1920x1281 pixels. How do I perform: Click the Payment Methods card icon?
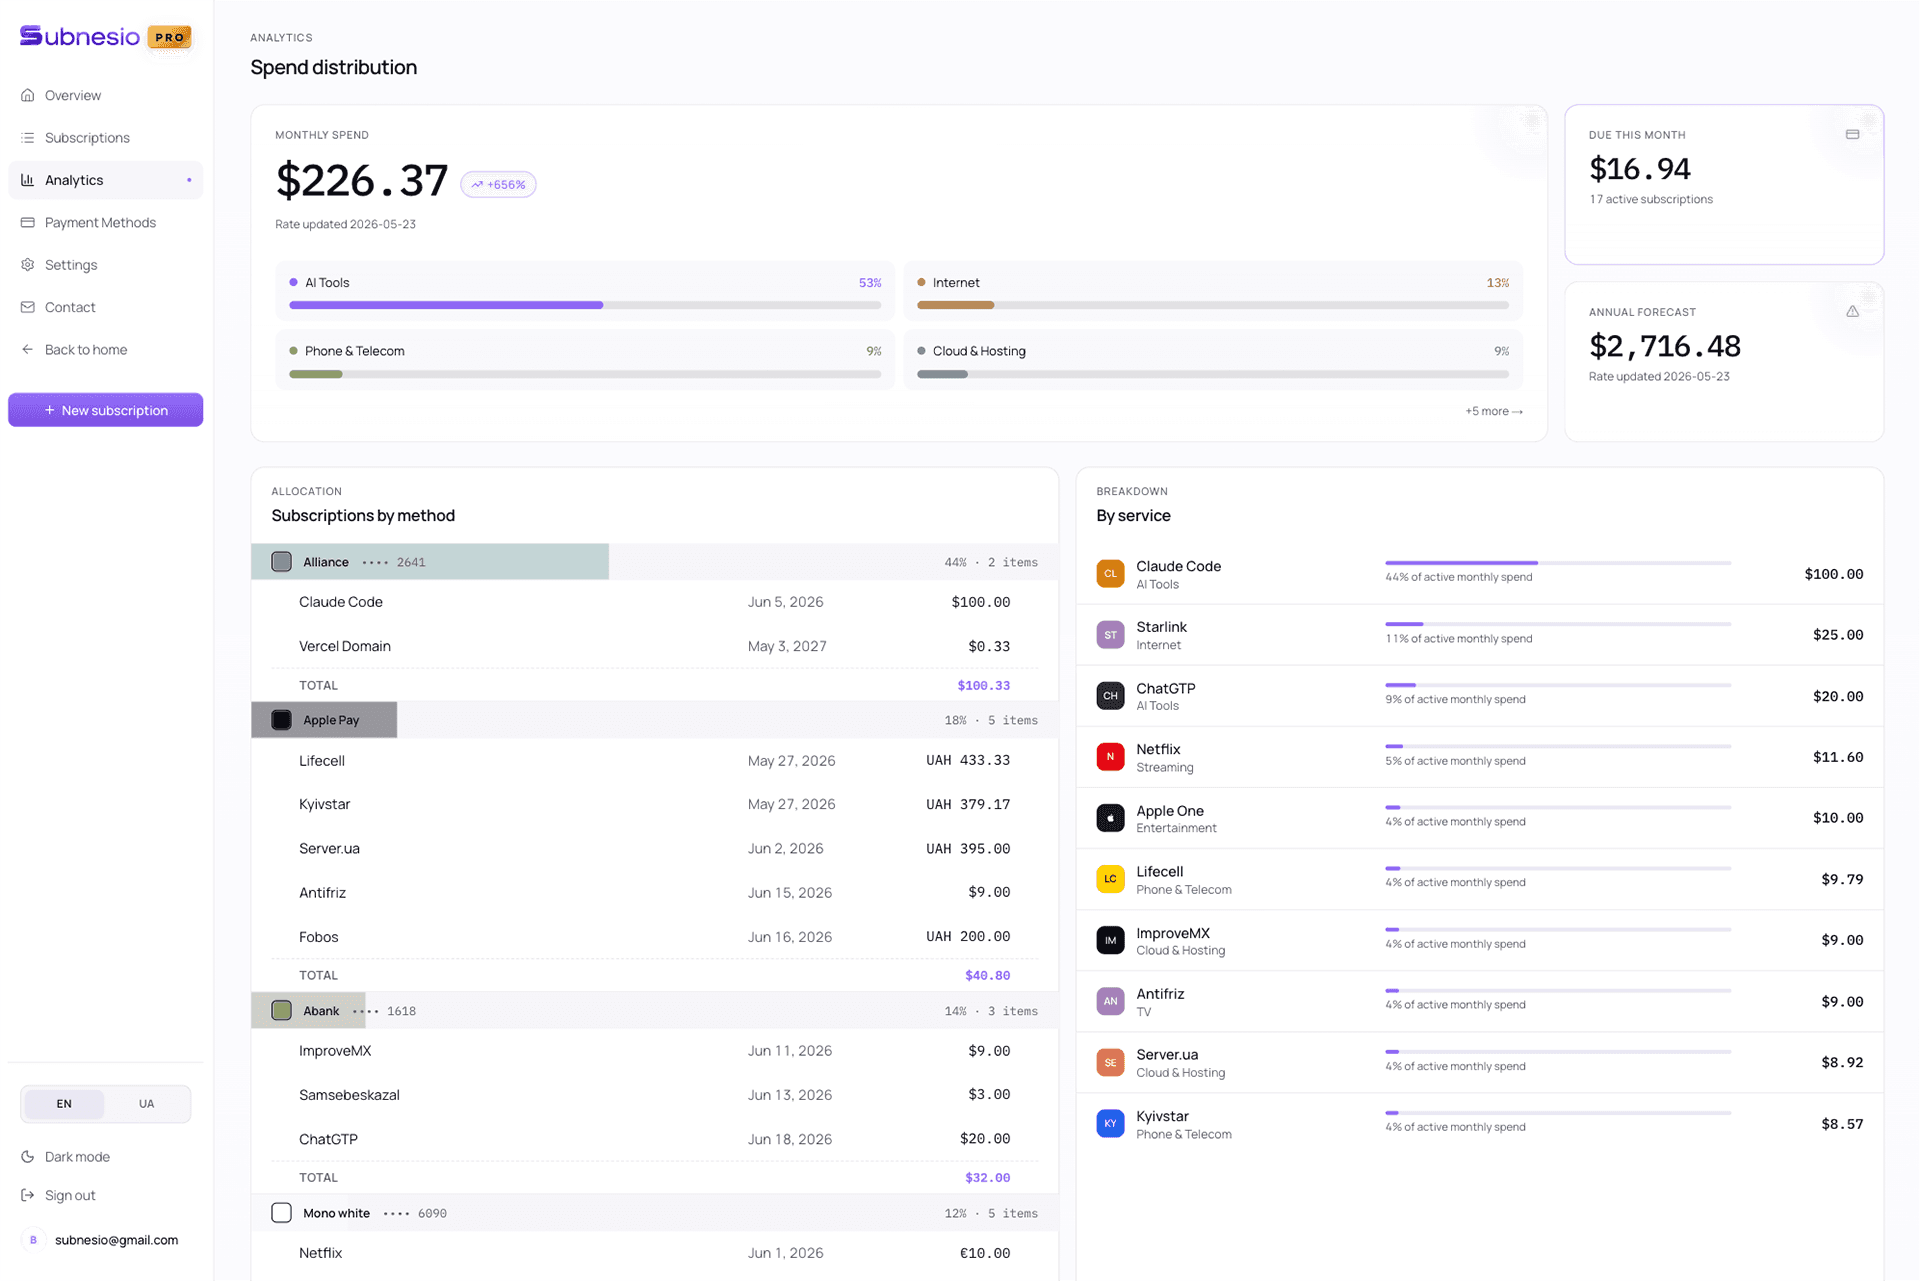pos(28,222)
